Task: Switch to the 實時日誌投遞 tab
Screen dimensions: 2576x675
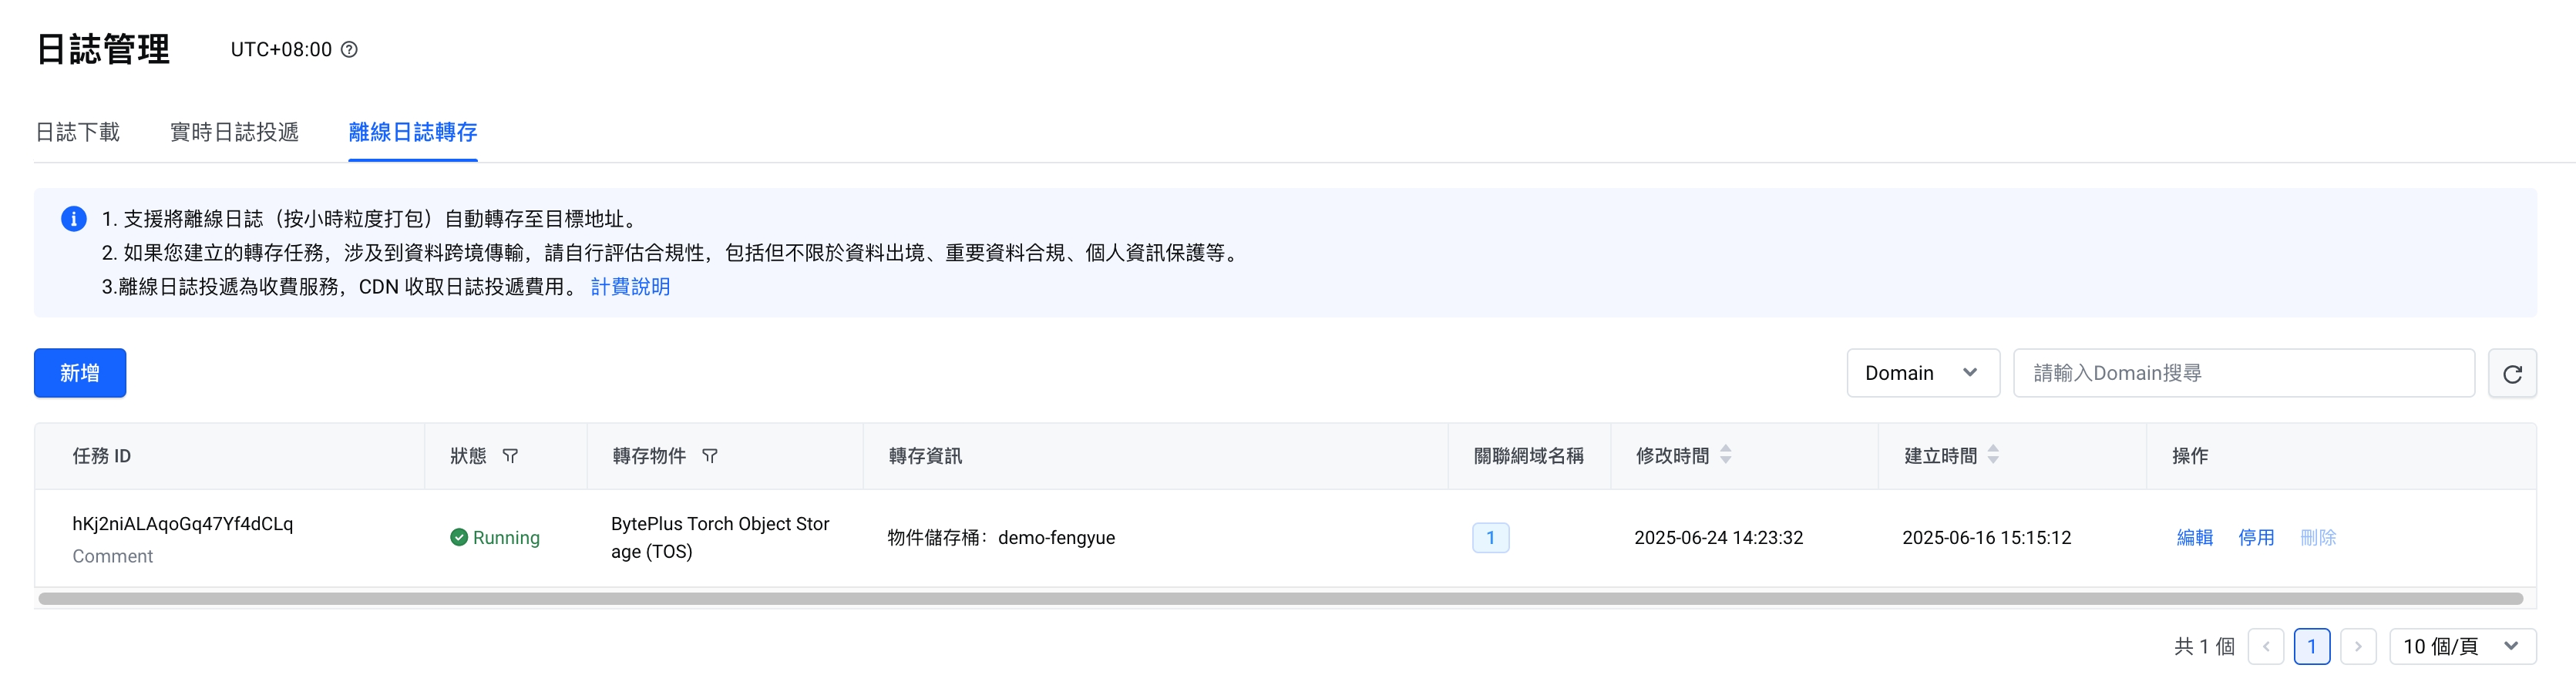Action: click(234, 132)
